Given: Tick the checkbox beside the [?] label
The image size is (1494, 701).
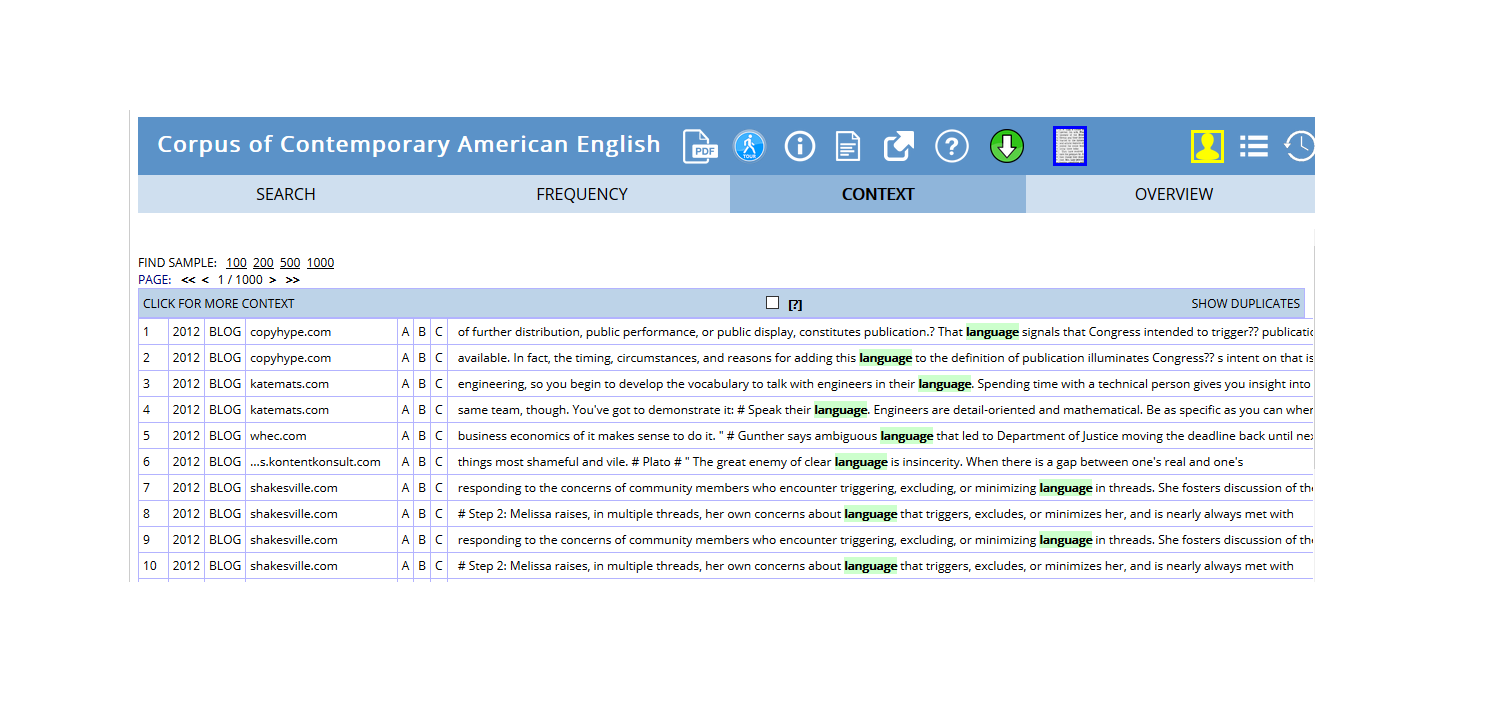Looking at the screenshot, I should click(x=772, y=303).
